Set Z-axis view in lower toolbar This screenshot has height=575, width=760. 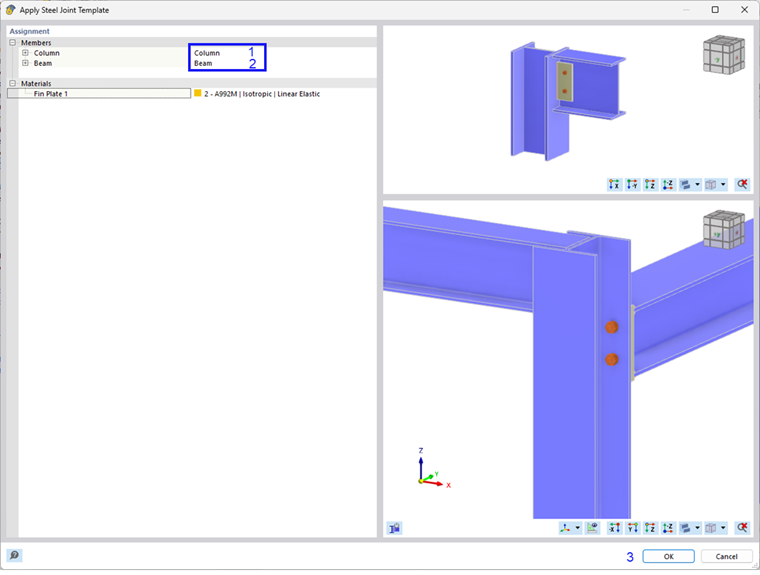(x=650, y=528)
